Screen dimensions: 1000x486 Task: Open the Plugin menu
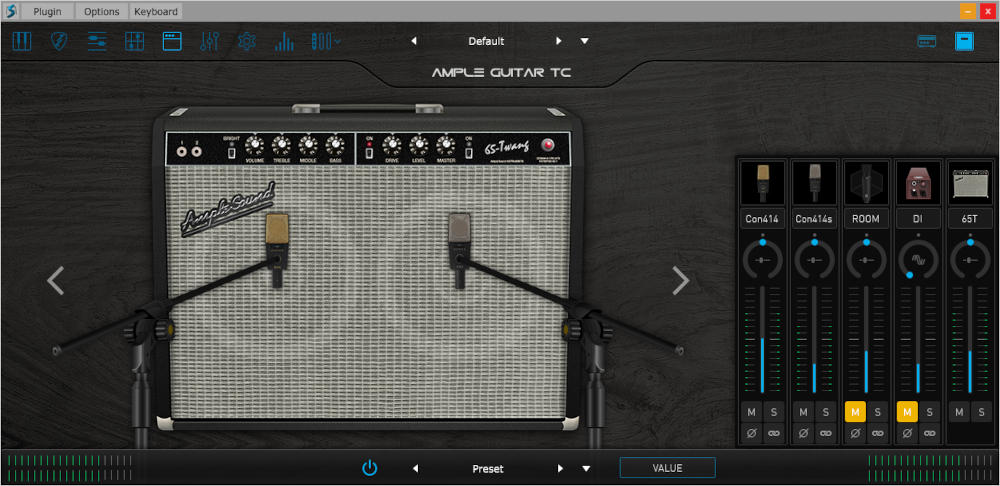pyautogui.click(x=47, y=11)
